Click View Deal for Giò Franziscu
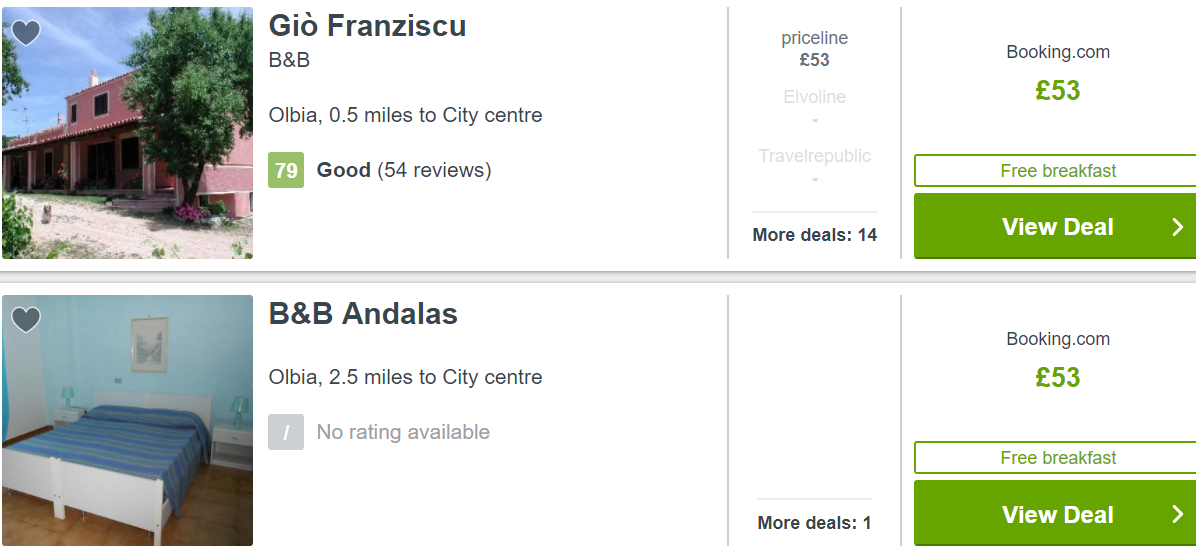Image resolution: width=1196 pixels, height=553 pixels. pos(1055,227)
